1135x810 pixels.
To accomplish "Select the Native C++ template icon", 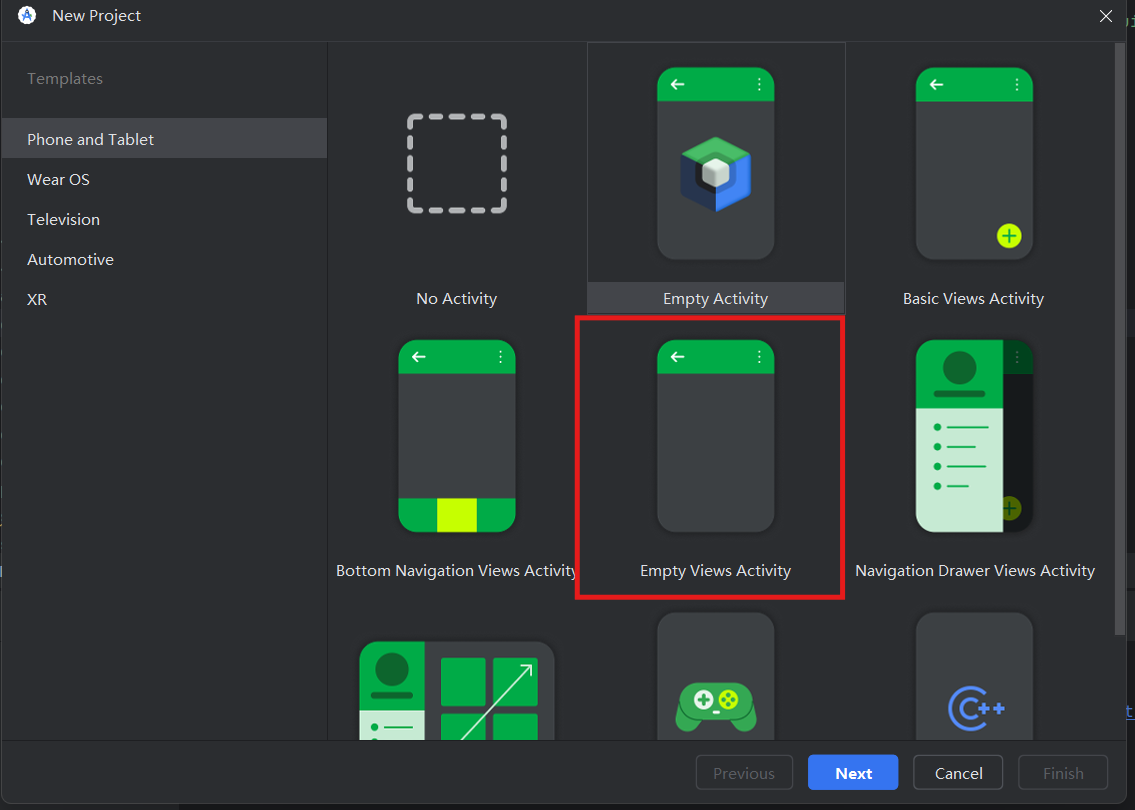I will (x=974, y=676).
